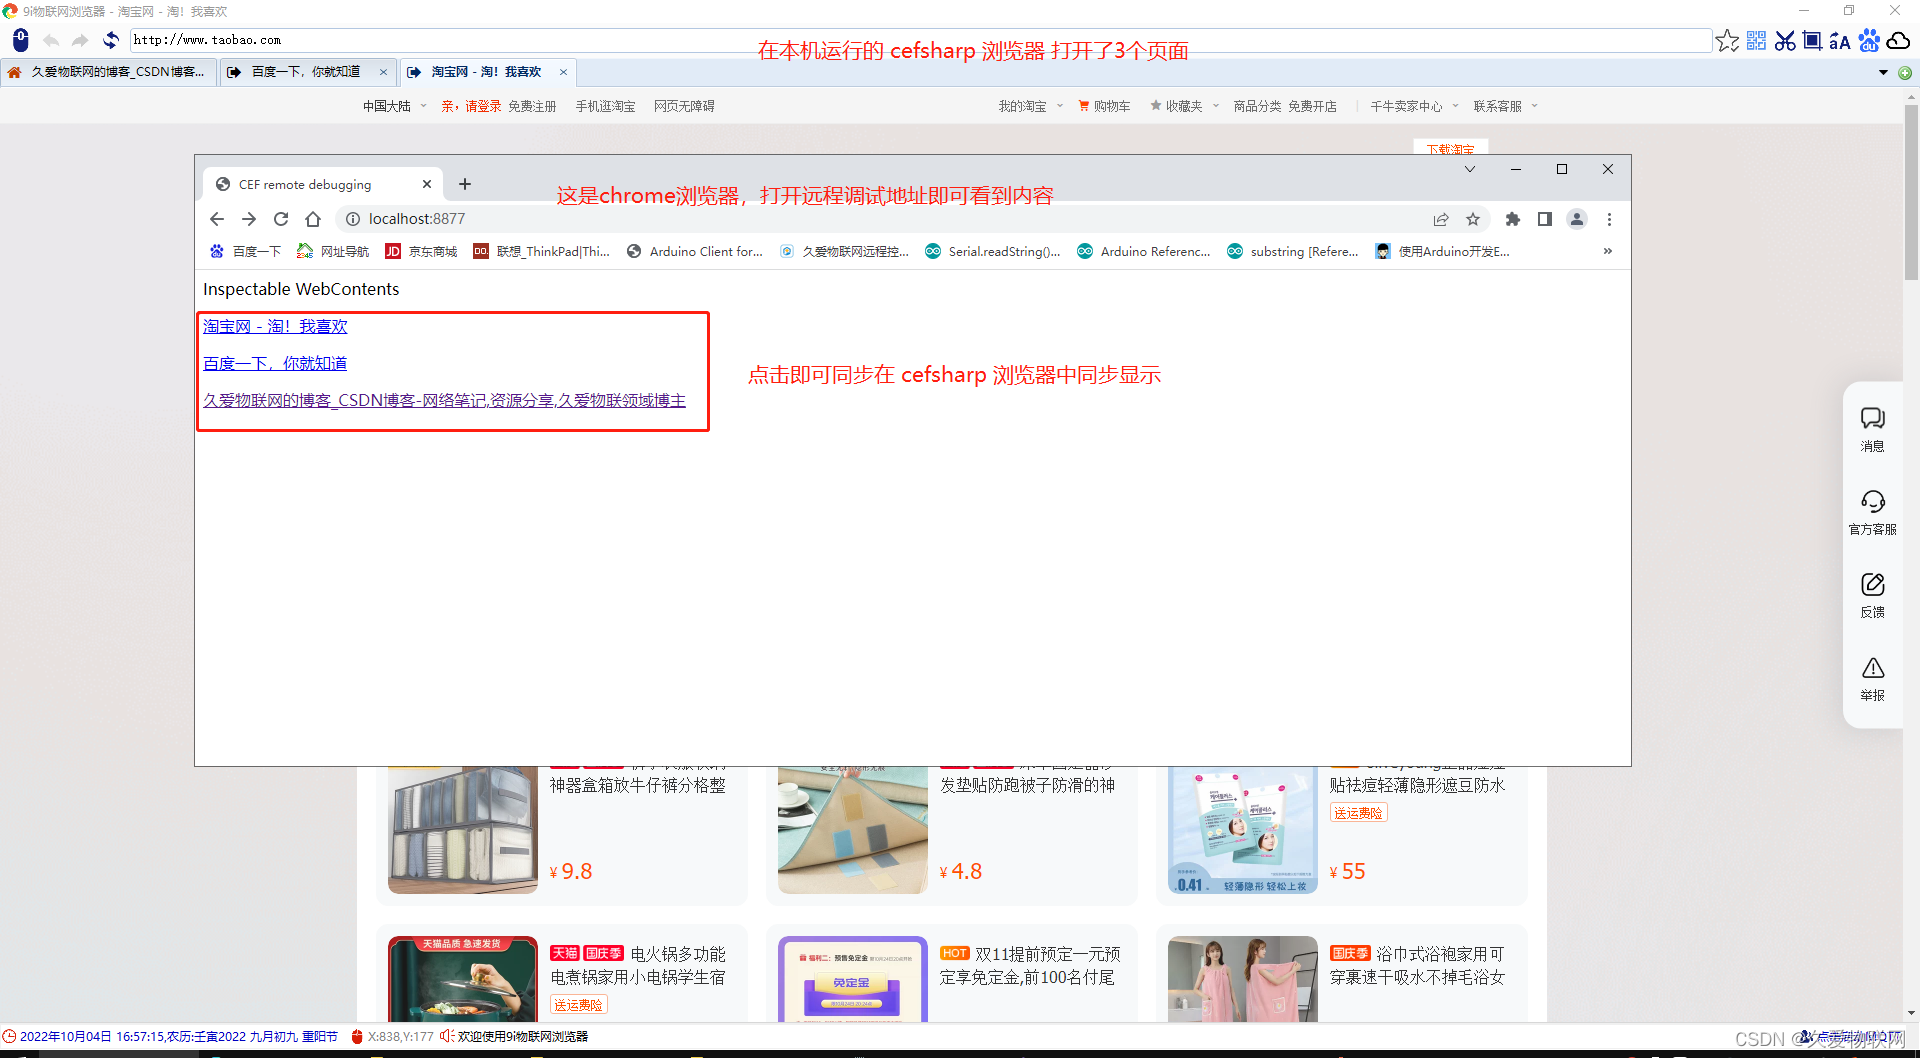Open the 淘宝网 link in Inspectable WebContents
The image size is (1920, 1058).
click(275, 326)
